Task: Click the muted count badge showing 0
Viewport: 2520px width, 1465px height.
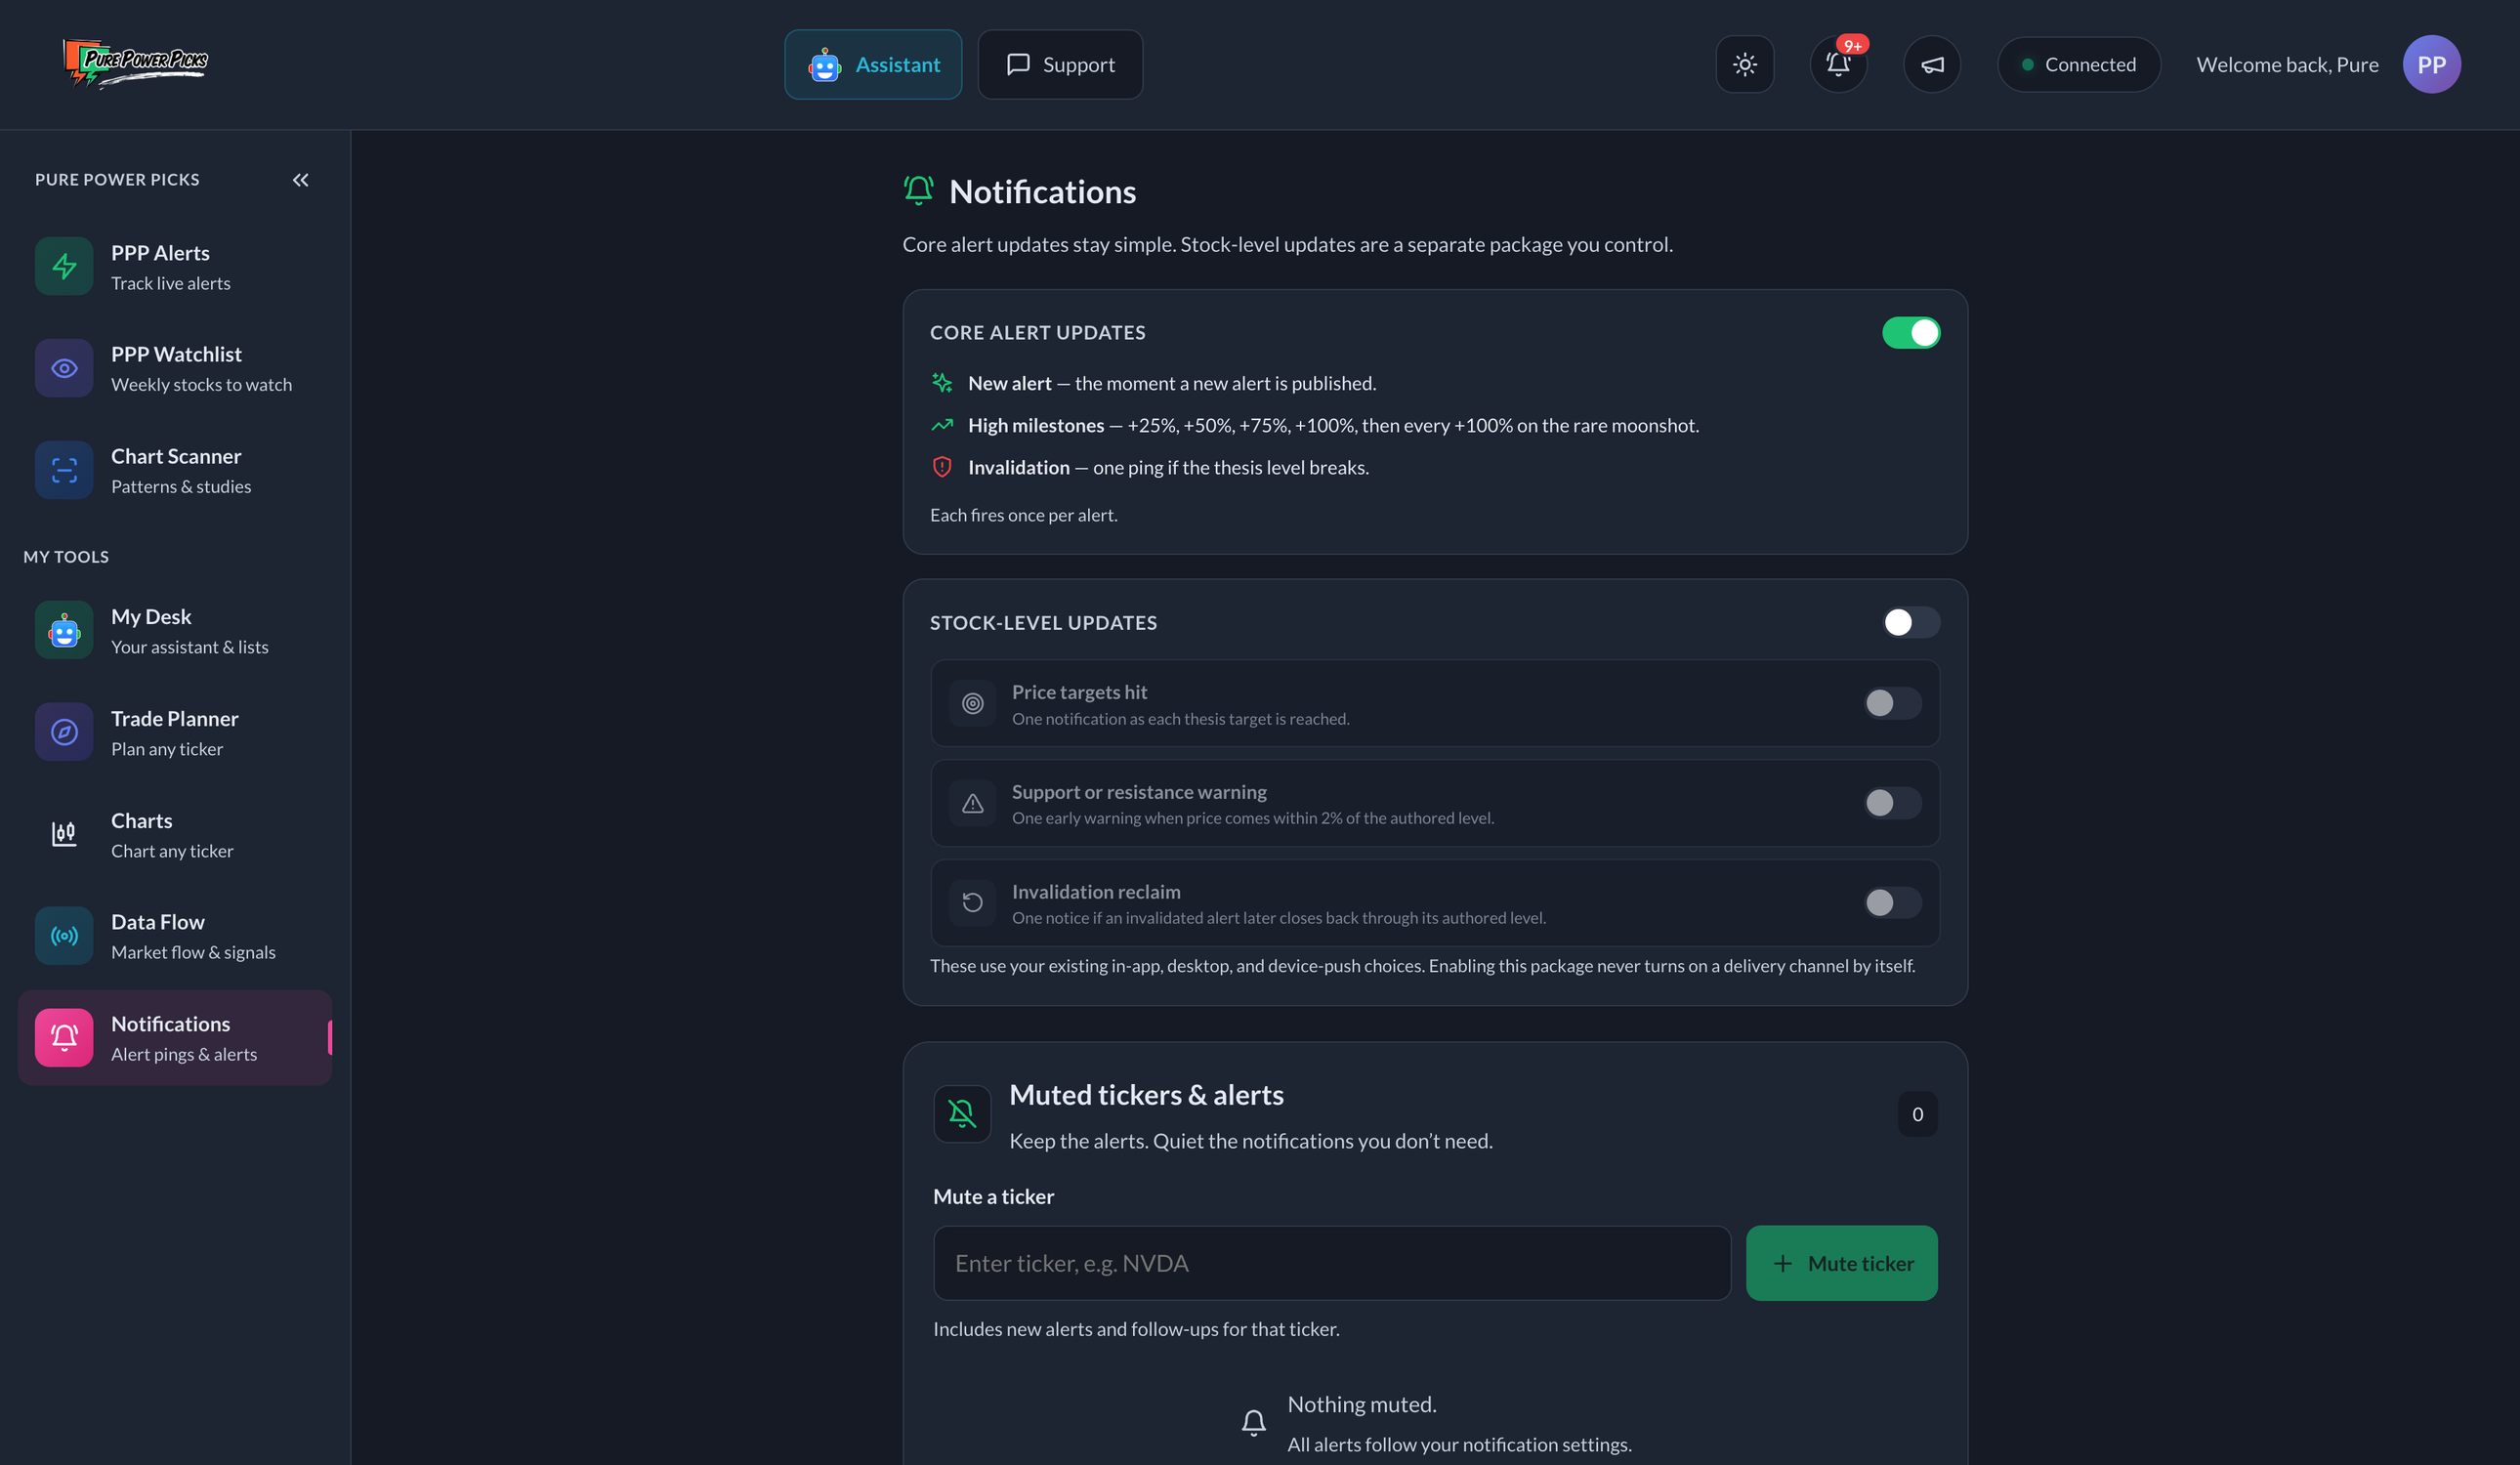Action: coord(1917,1113)
